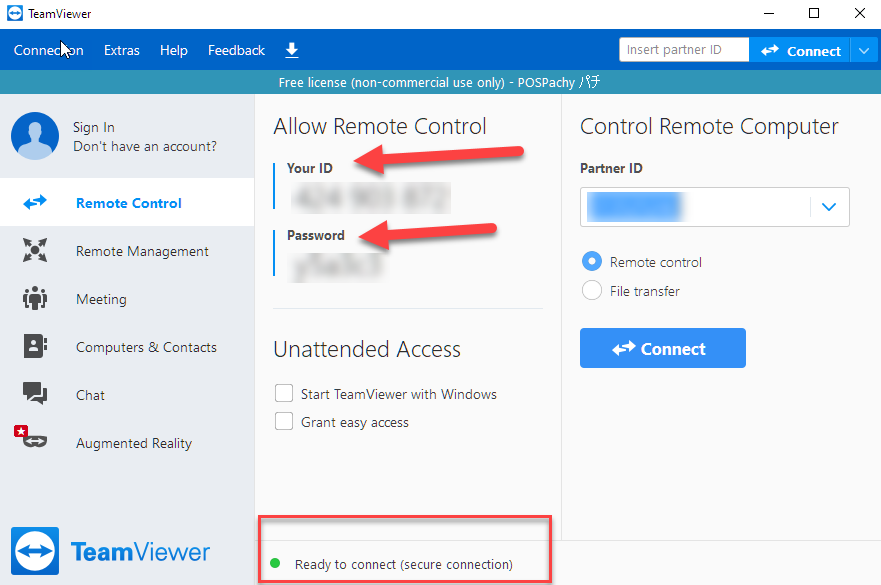Viewport: 881px width, 585px height.
Task: Click the Meeting people icon
Action: tap(35, 298)
